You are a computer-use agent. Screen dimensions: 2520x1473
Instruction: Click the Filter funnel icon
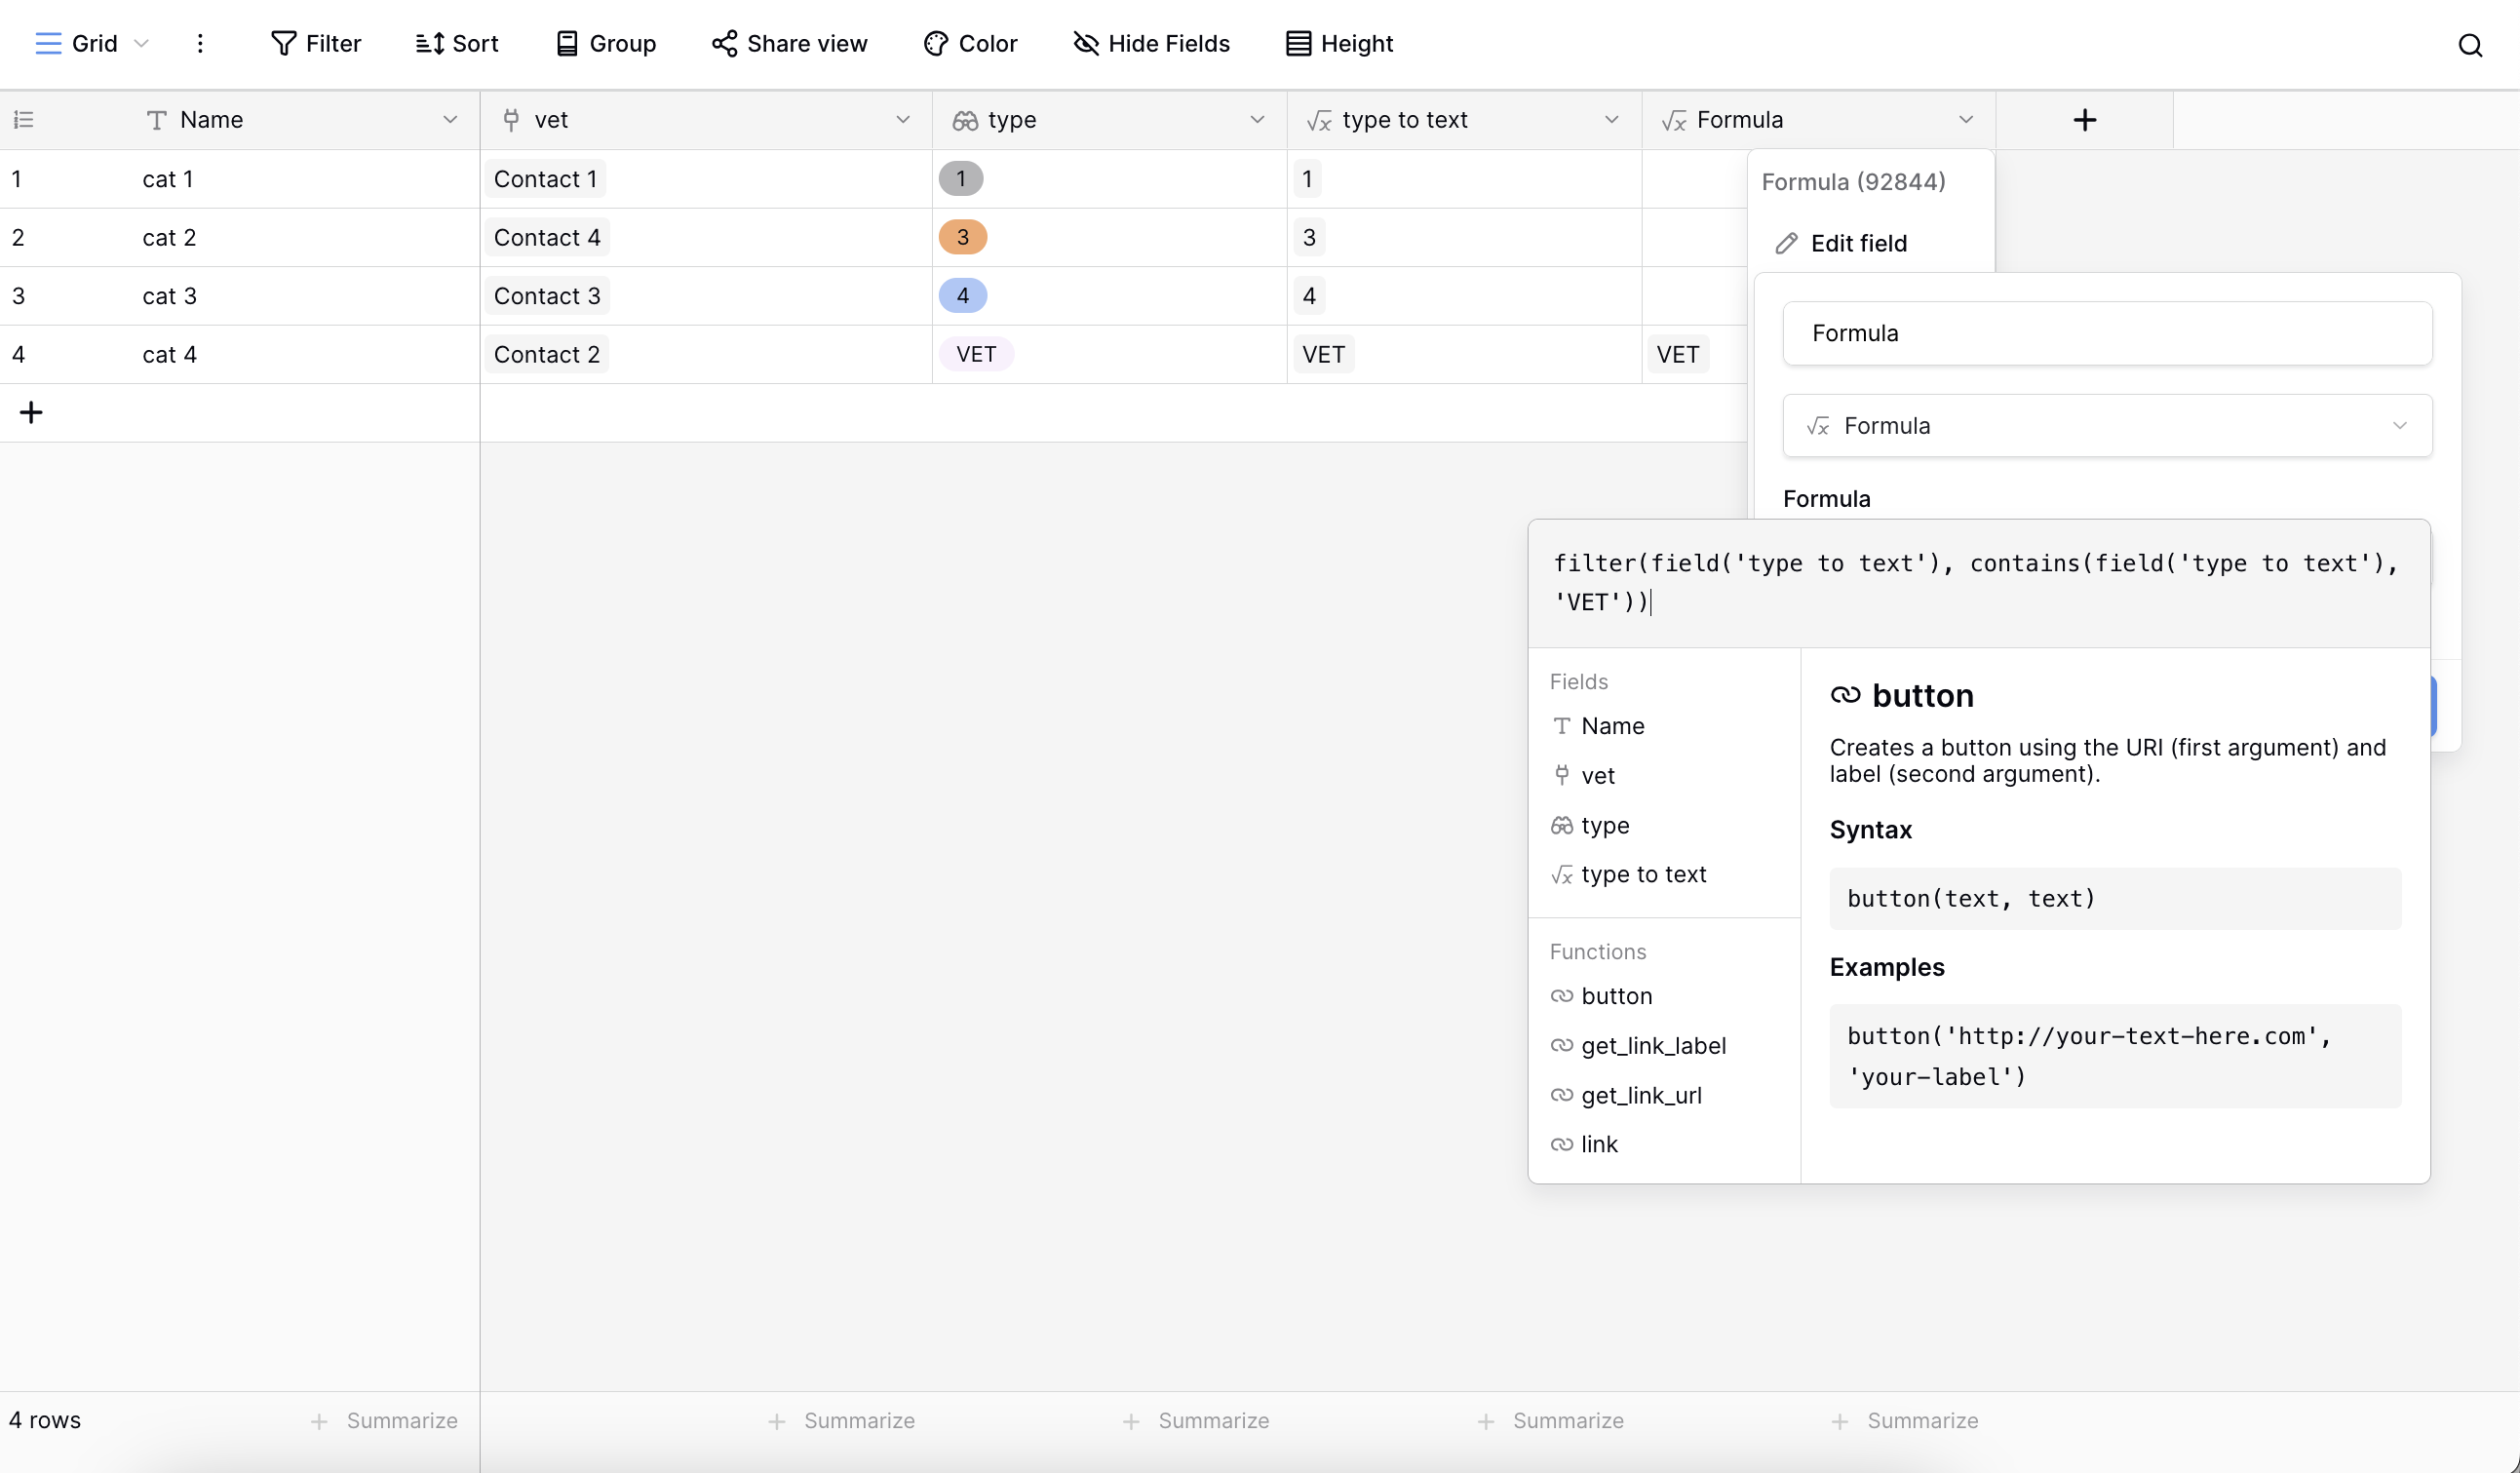(283, 44)
